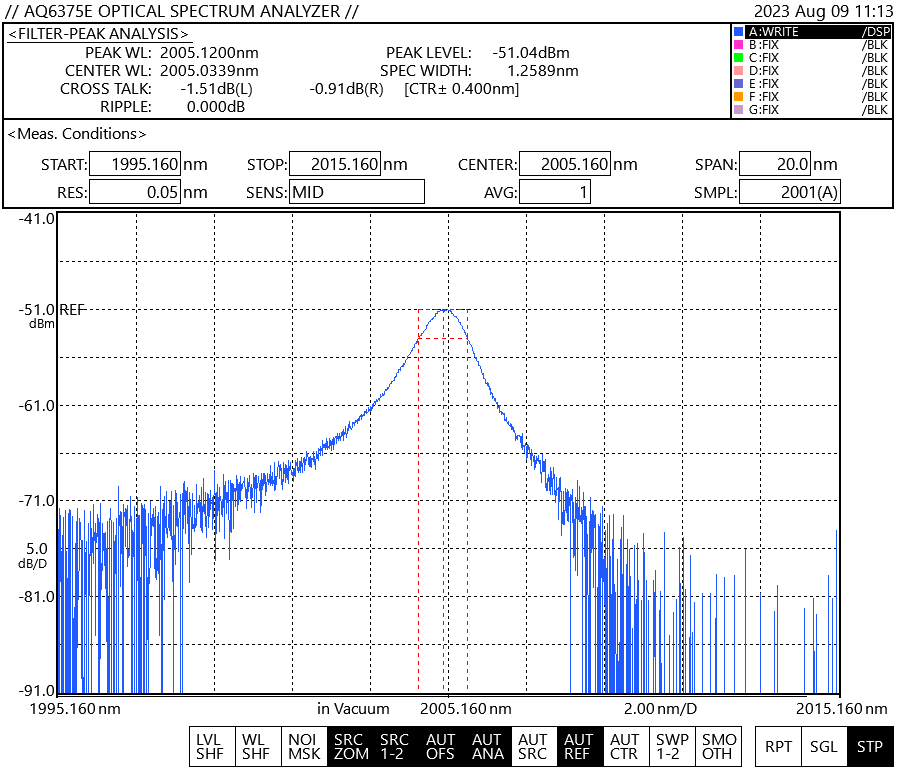The image size is (899, 768).
Task: Open the SENS MID sensitivity field
Action: coord(356,192)
